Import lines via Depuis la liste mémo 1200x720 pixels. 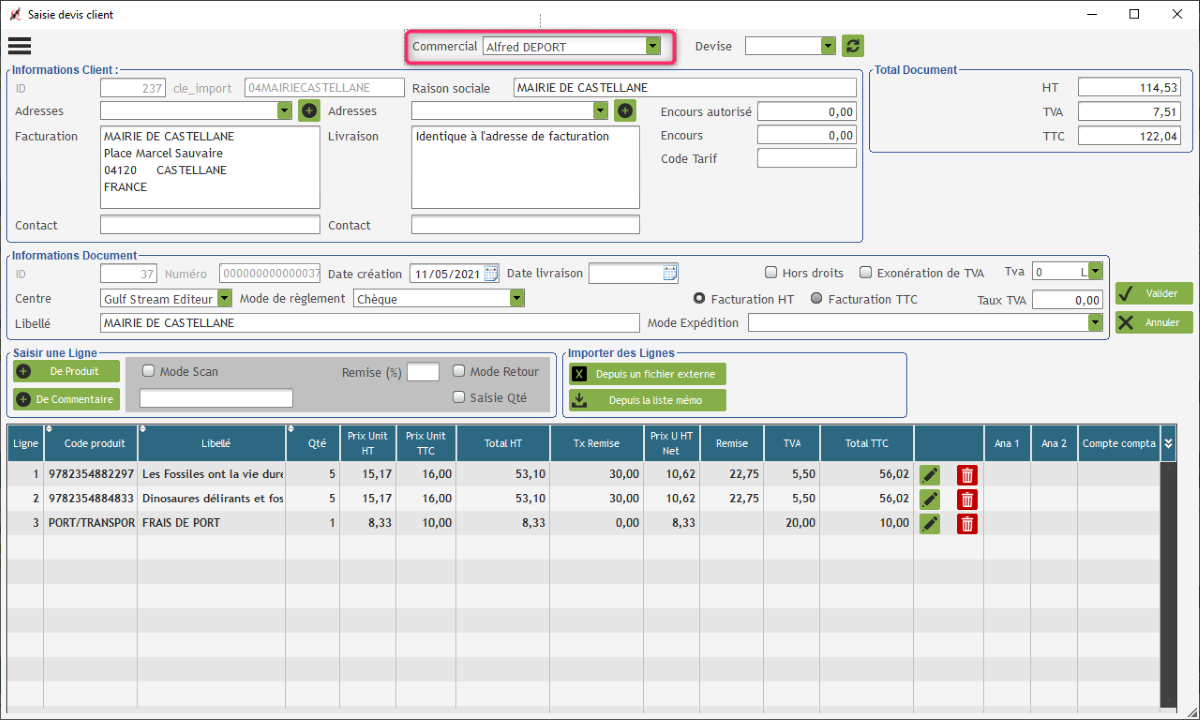pyautogui.click(x=647, y=401)
